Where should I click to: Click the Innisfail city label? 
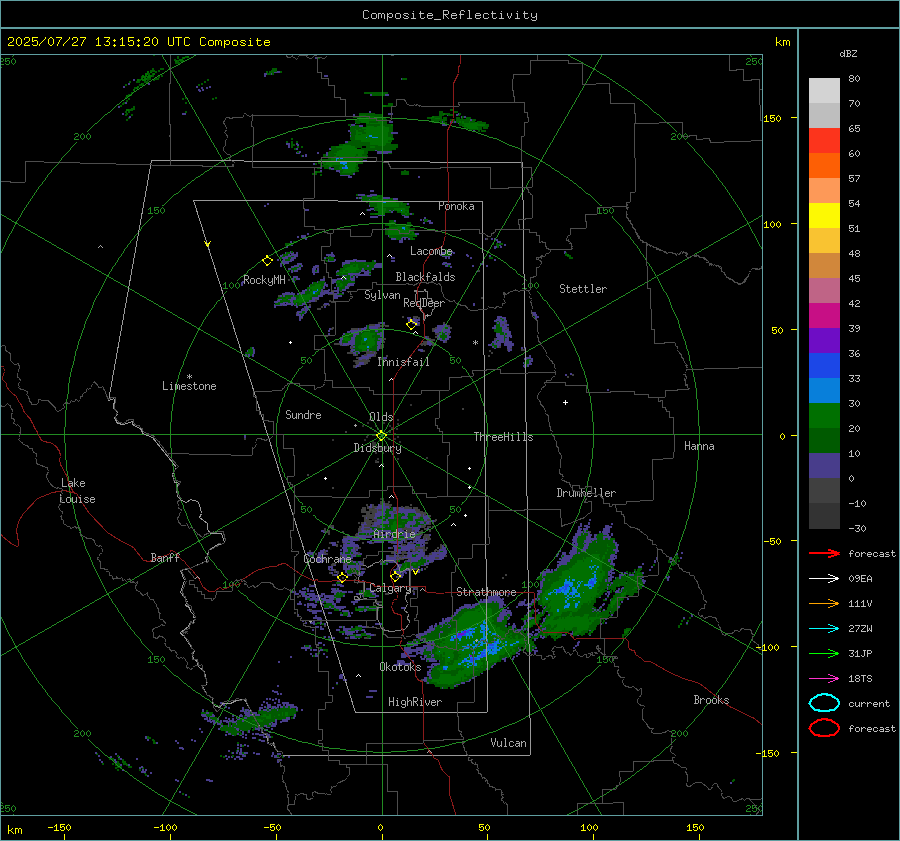[x=403, y=362]
